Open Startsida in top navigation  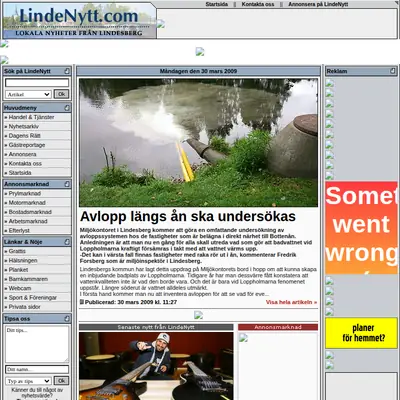pos(217,4)
